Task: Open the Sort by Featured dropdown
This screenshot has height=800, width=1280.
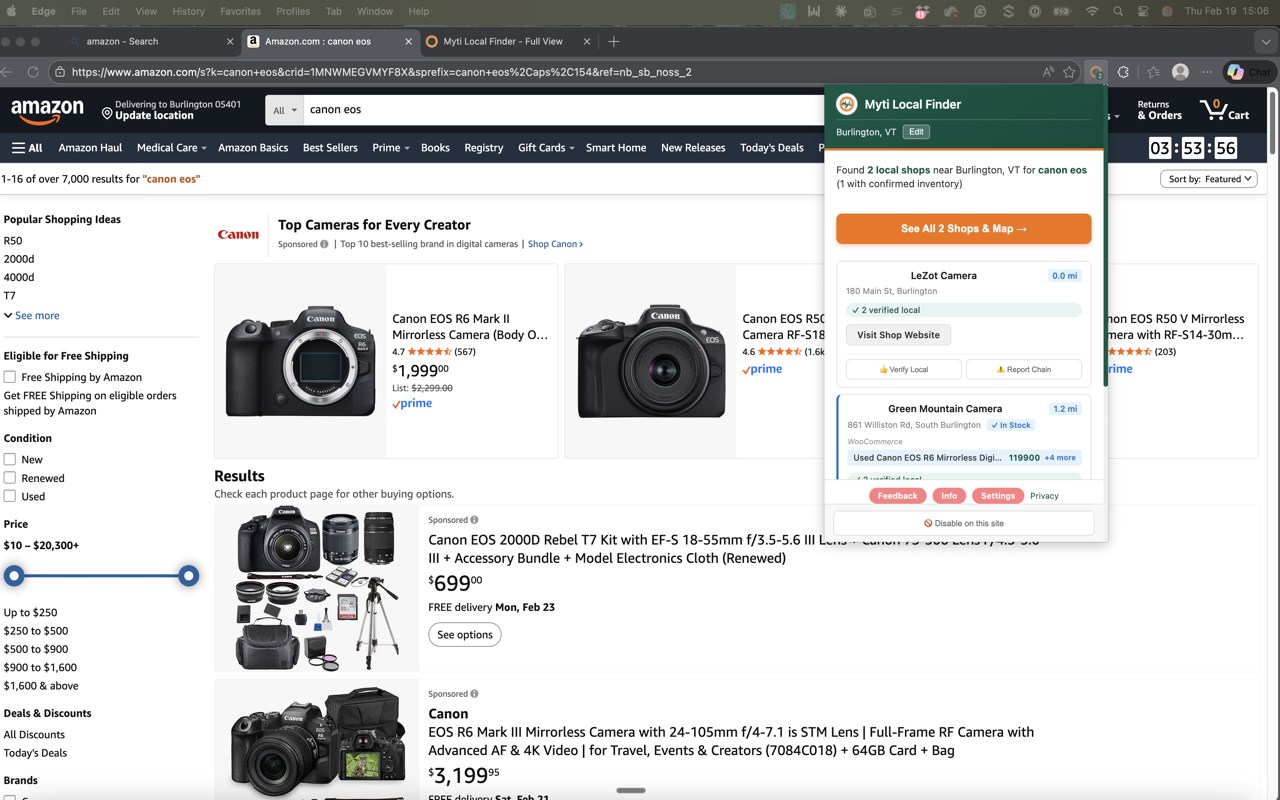Action: [1208, 179]
